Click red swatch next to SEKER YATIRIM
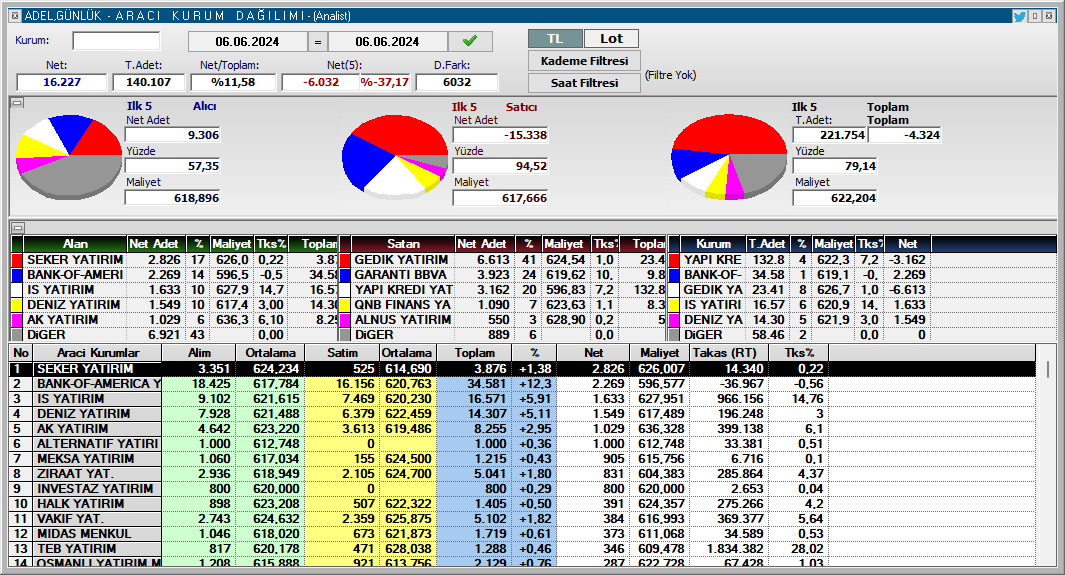Viewport: 1065px width, 575px height. [18, 260]
